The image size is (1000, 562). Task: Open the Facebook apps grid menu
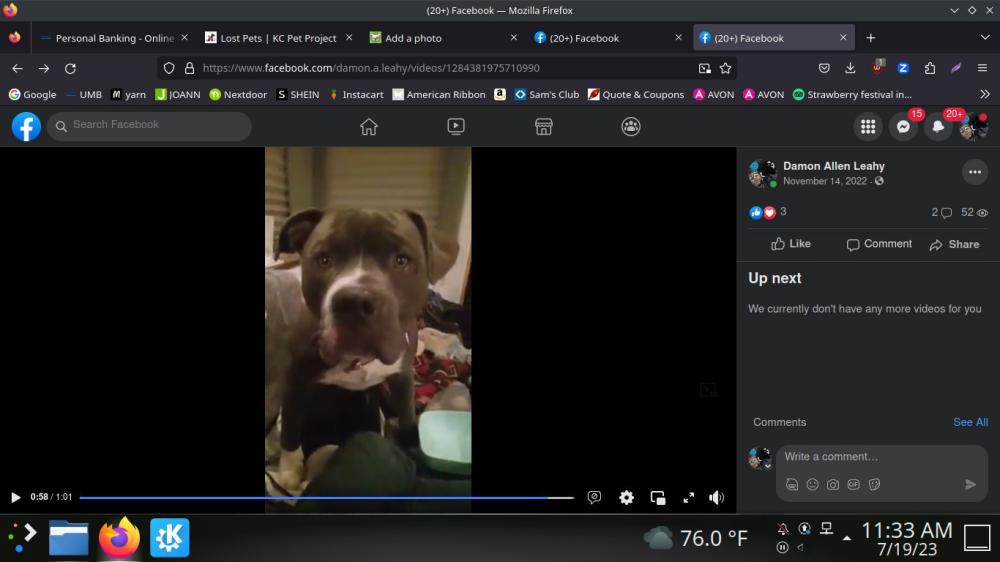868,127
